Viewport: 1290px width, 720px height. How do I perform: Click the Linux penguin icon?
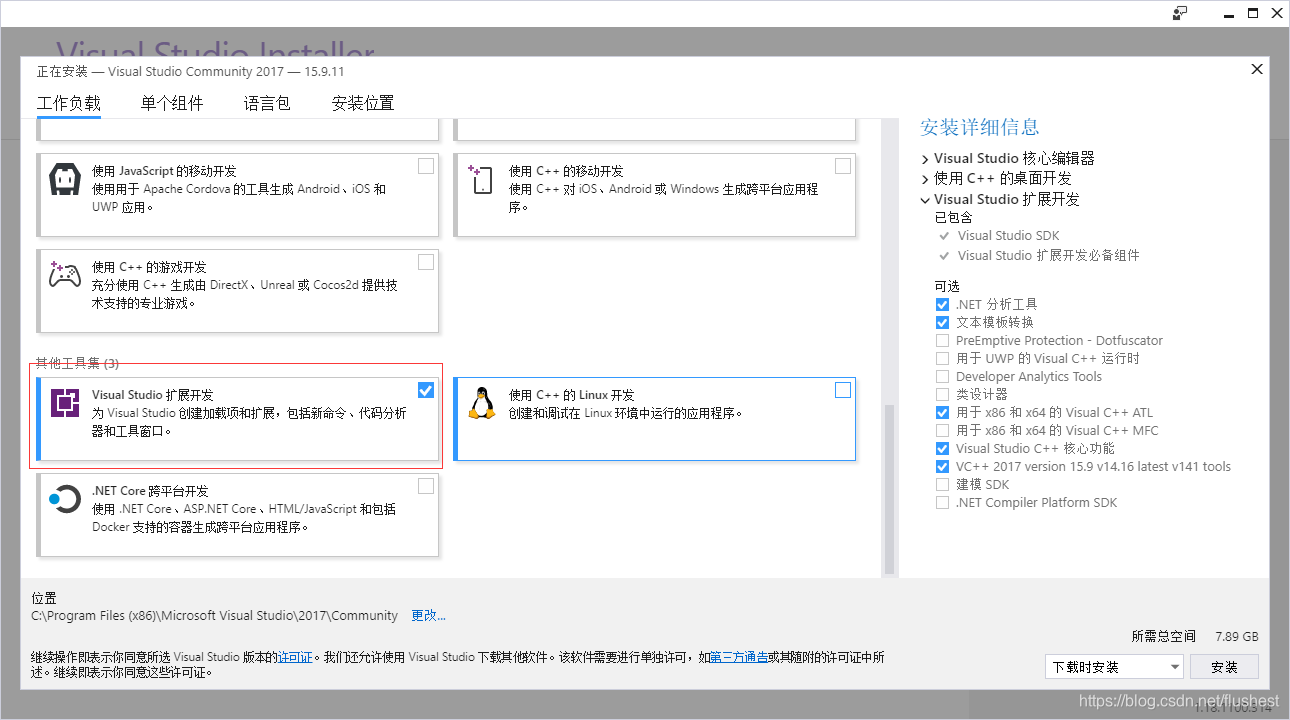[482, 404]
